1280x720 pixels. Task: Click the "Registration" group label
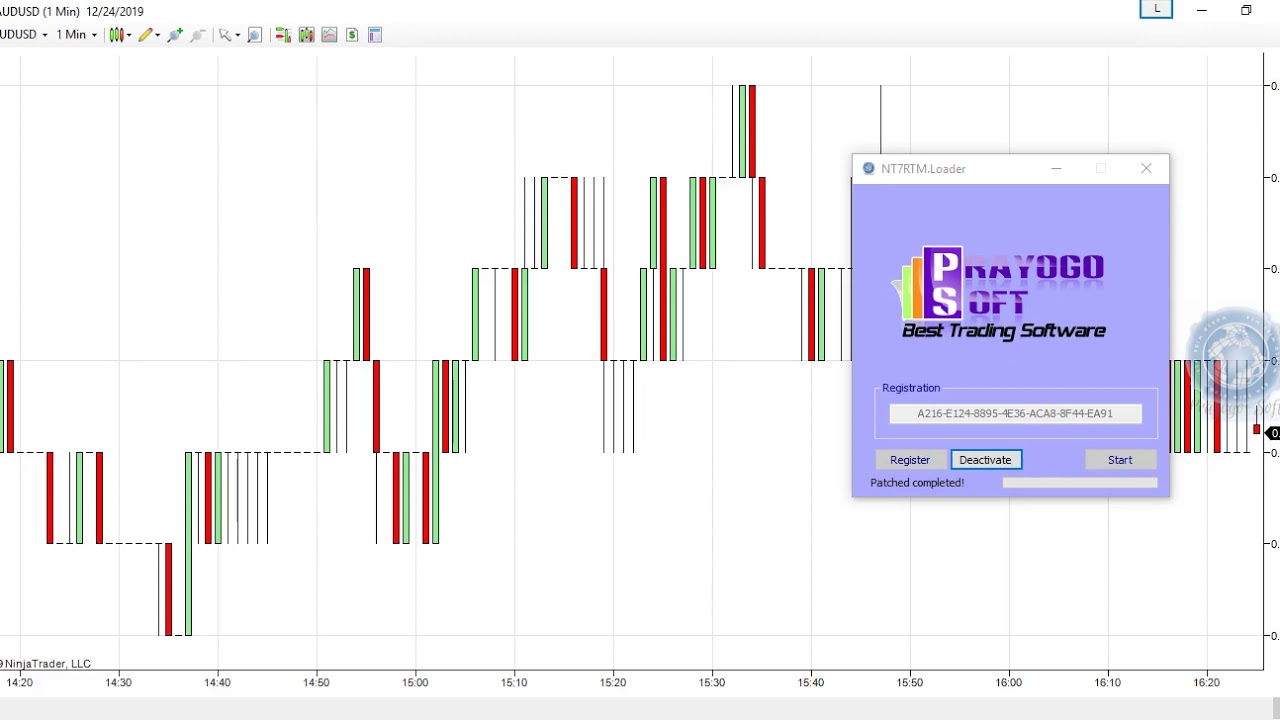pos(911,388)
